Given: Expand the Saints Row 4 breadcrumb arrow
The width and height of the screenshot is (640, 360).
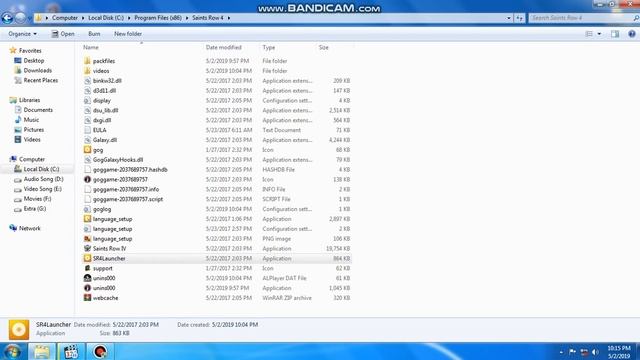Looking at the screenshot, I should click(229, 18).
